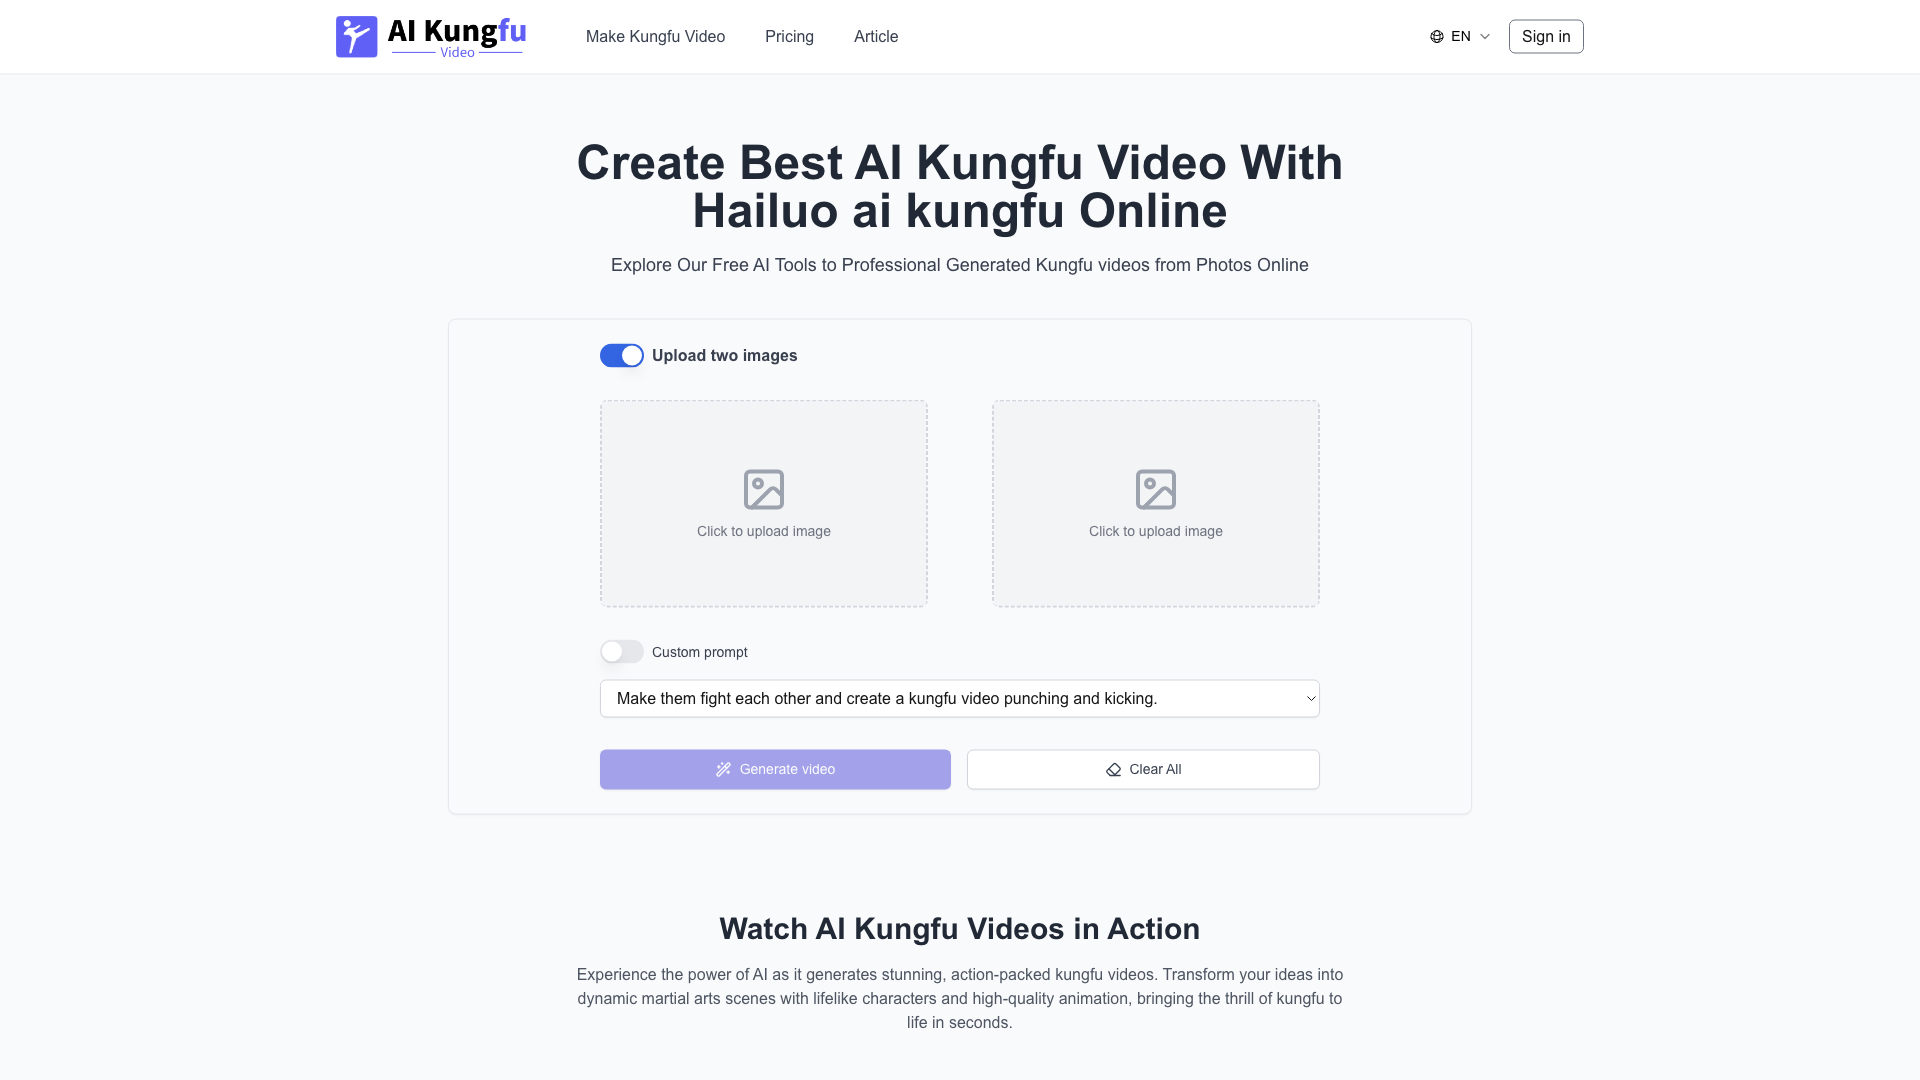Click the kungfu prompt text input field
1920x1080 pixels.
point(960,698)
